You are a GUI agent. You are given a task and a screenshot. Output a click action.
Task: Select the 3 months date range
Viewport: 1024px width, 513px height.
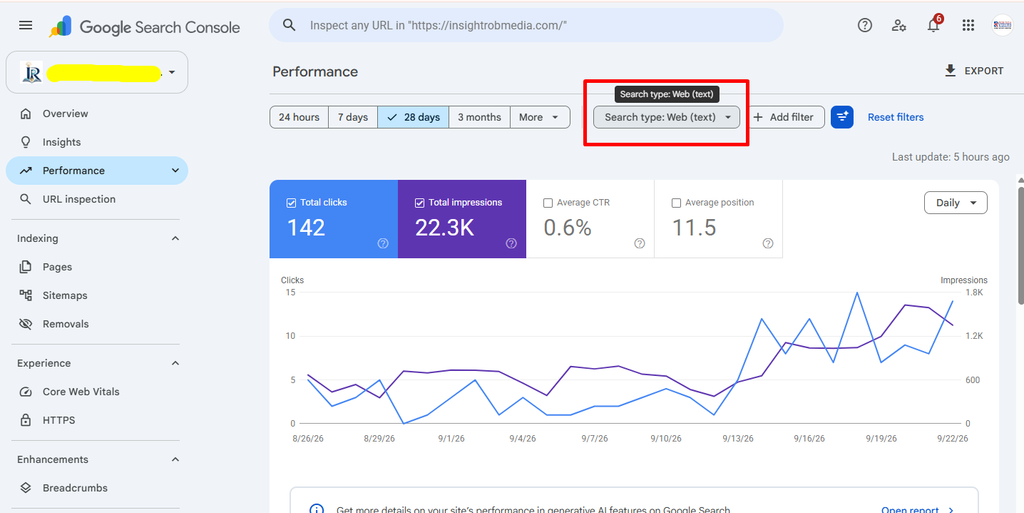coord(479,117)
